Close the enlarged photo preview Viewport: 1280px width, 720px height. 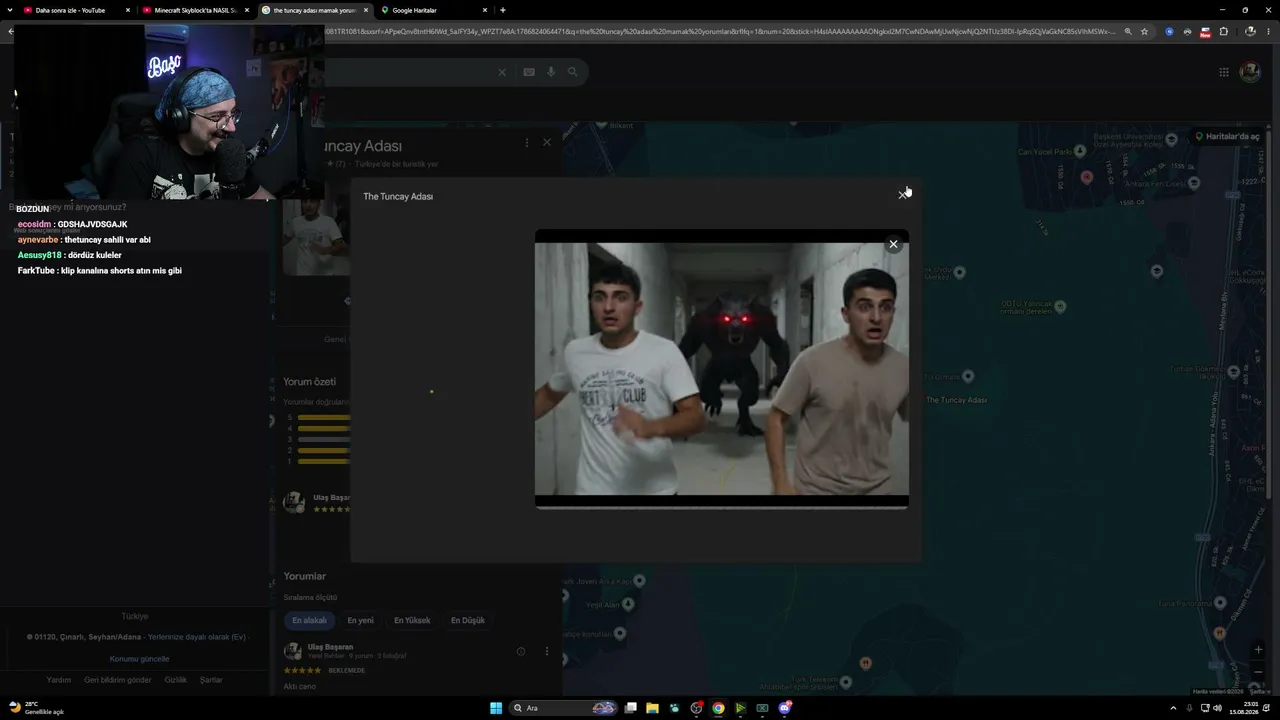coord(893,244)
